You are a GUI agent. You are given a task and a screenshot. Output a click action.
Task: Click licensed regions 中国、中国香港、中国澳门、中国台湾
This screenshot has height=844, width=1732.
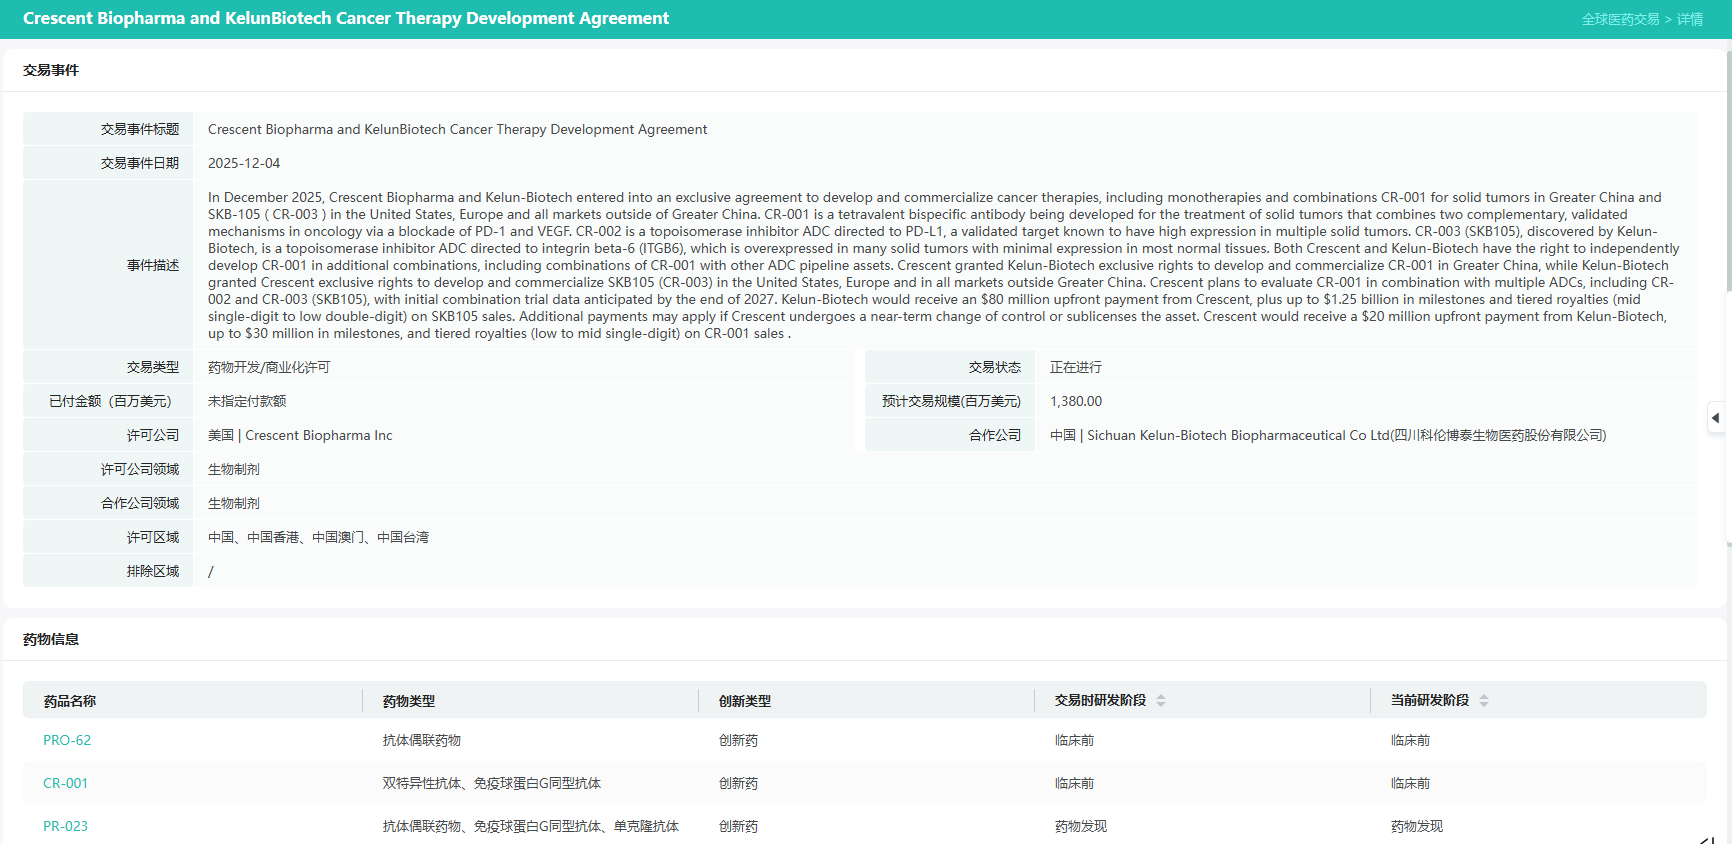pyautogui.click(x=318, y=537)
